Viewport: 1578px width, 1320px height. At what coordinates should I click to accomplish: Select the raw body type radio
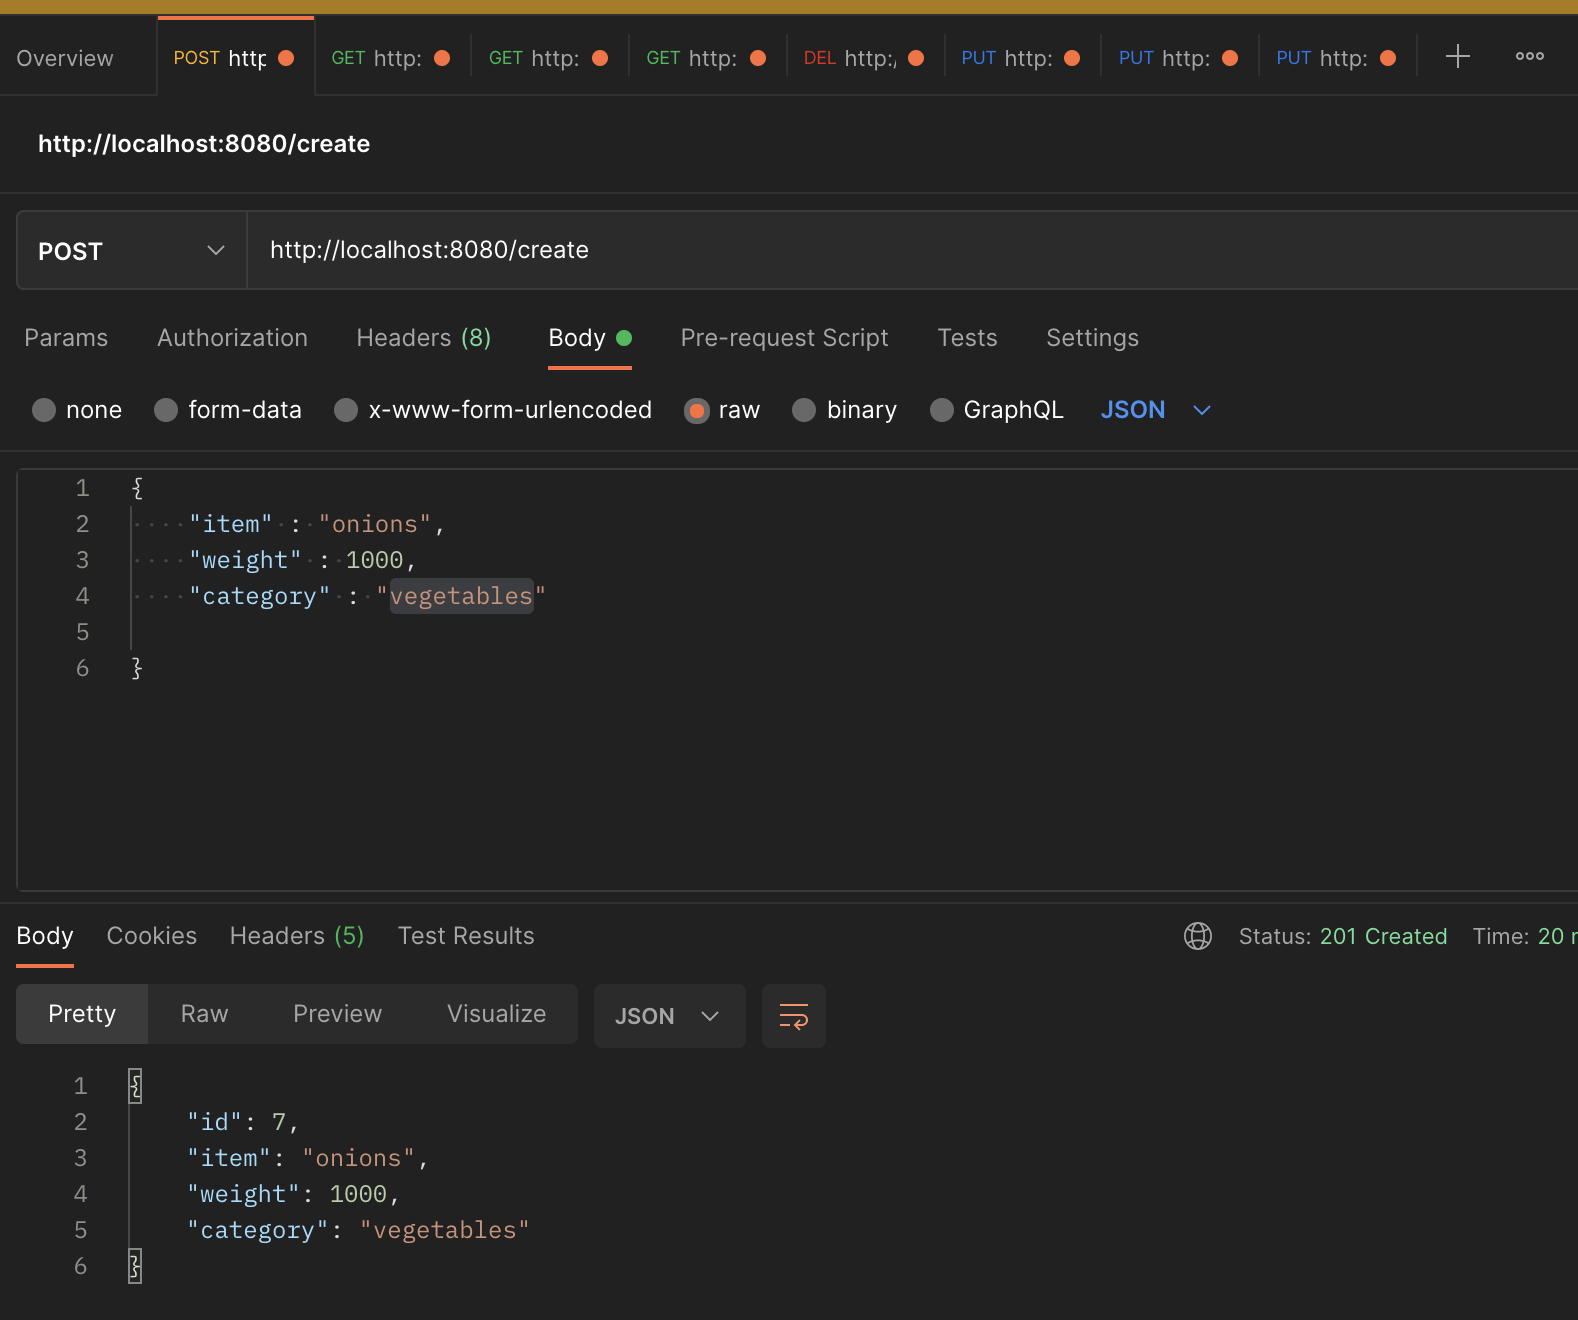tap(696, 410)
